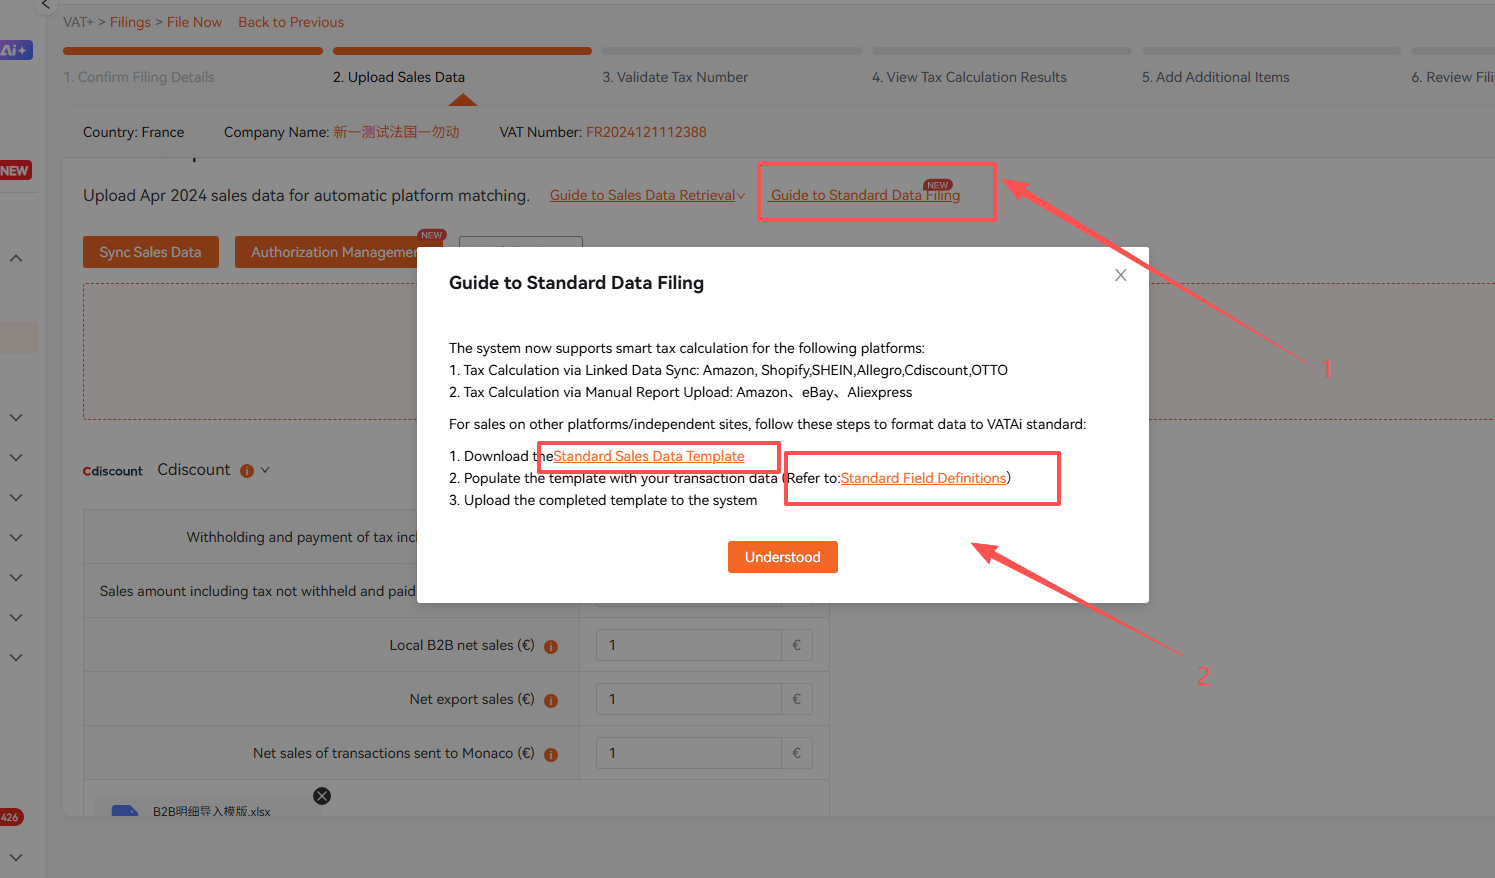Click the Understood button
The height and width of the screenshot is (878, 1495).
pos(782,557)
